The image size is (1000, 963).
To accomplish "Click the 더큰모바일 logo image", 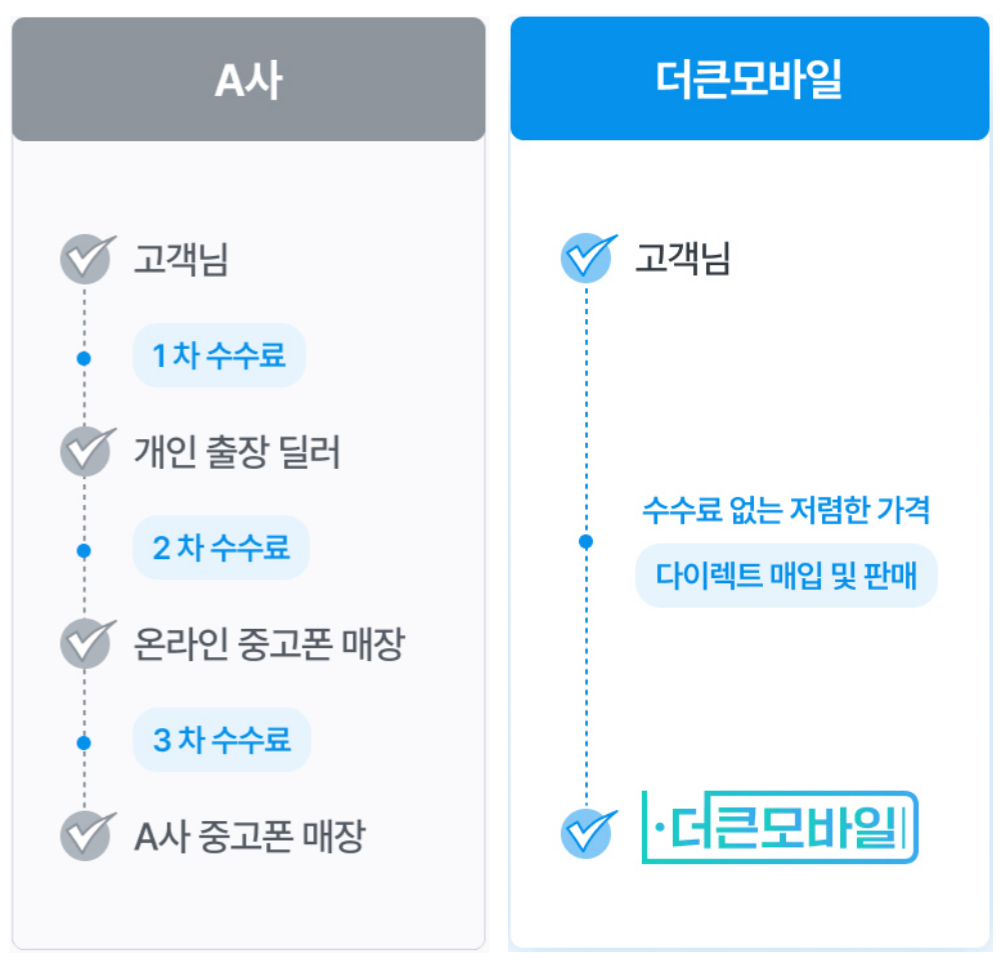I will [x=780, y=827].
